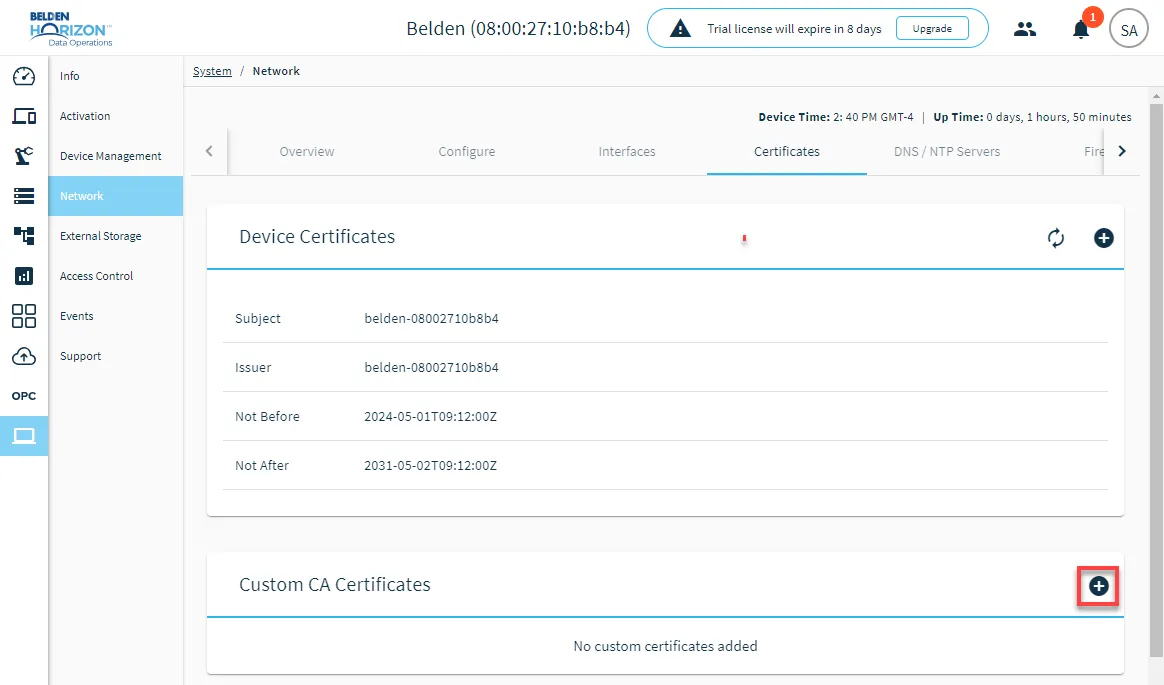
Task: Click the 'No custom certificates added' message
Action: click(665, 646)
